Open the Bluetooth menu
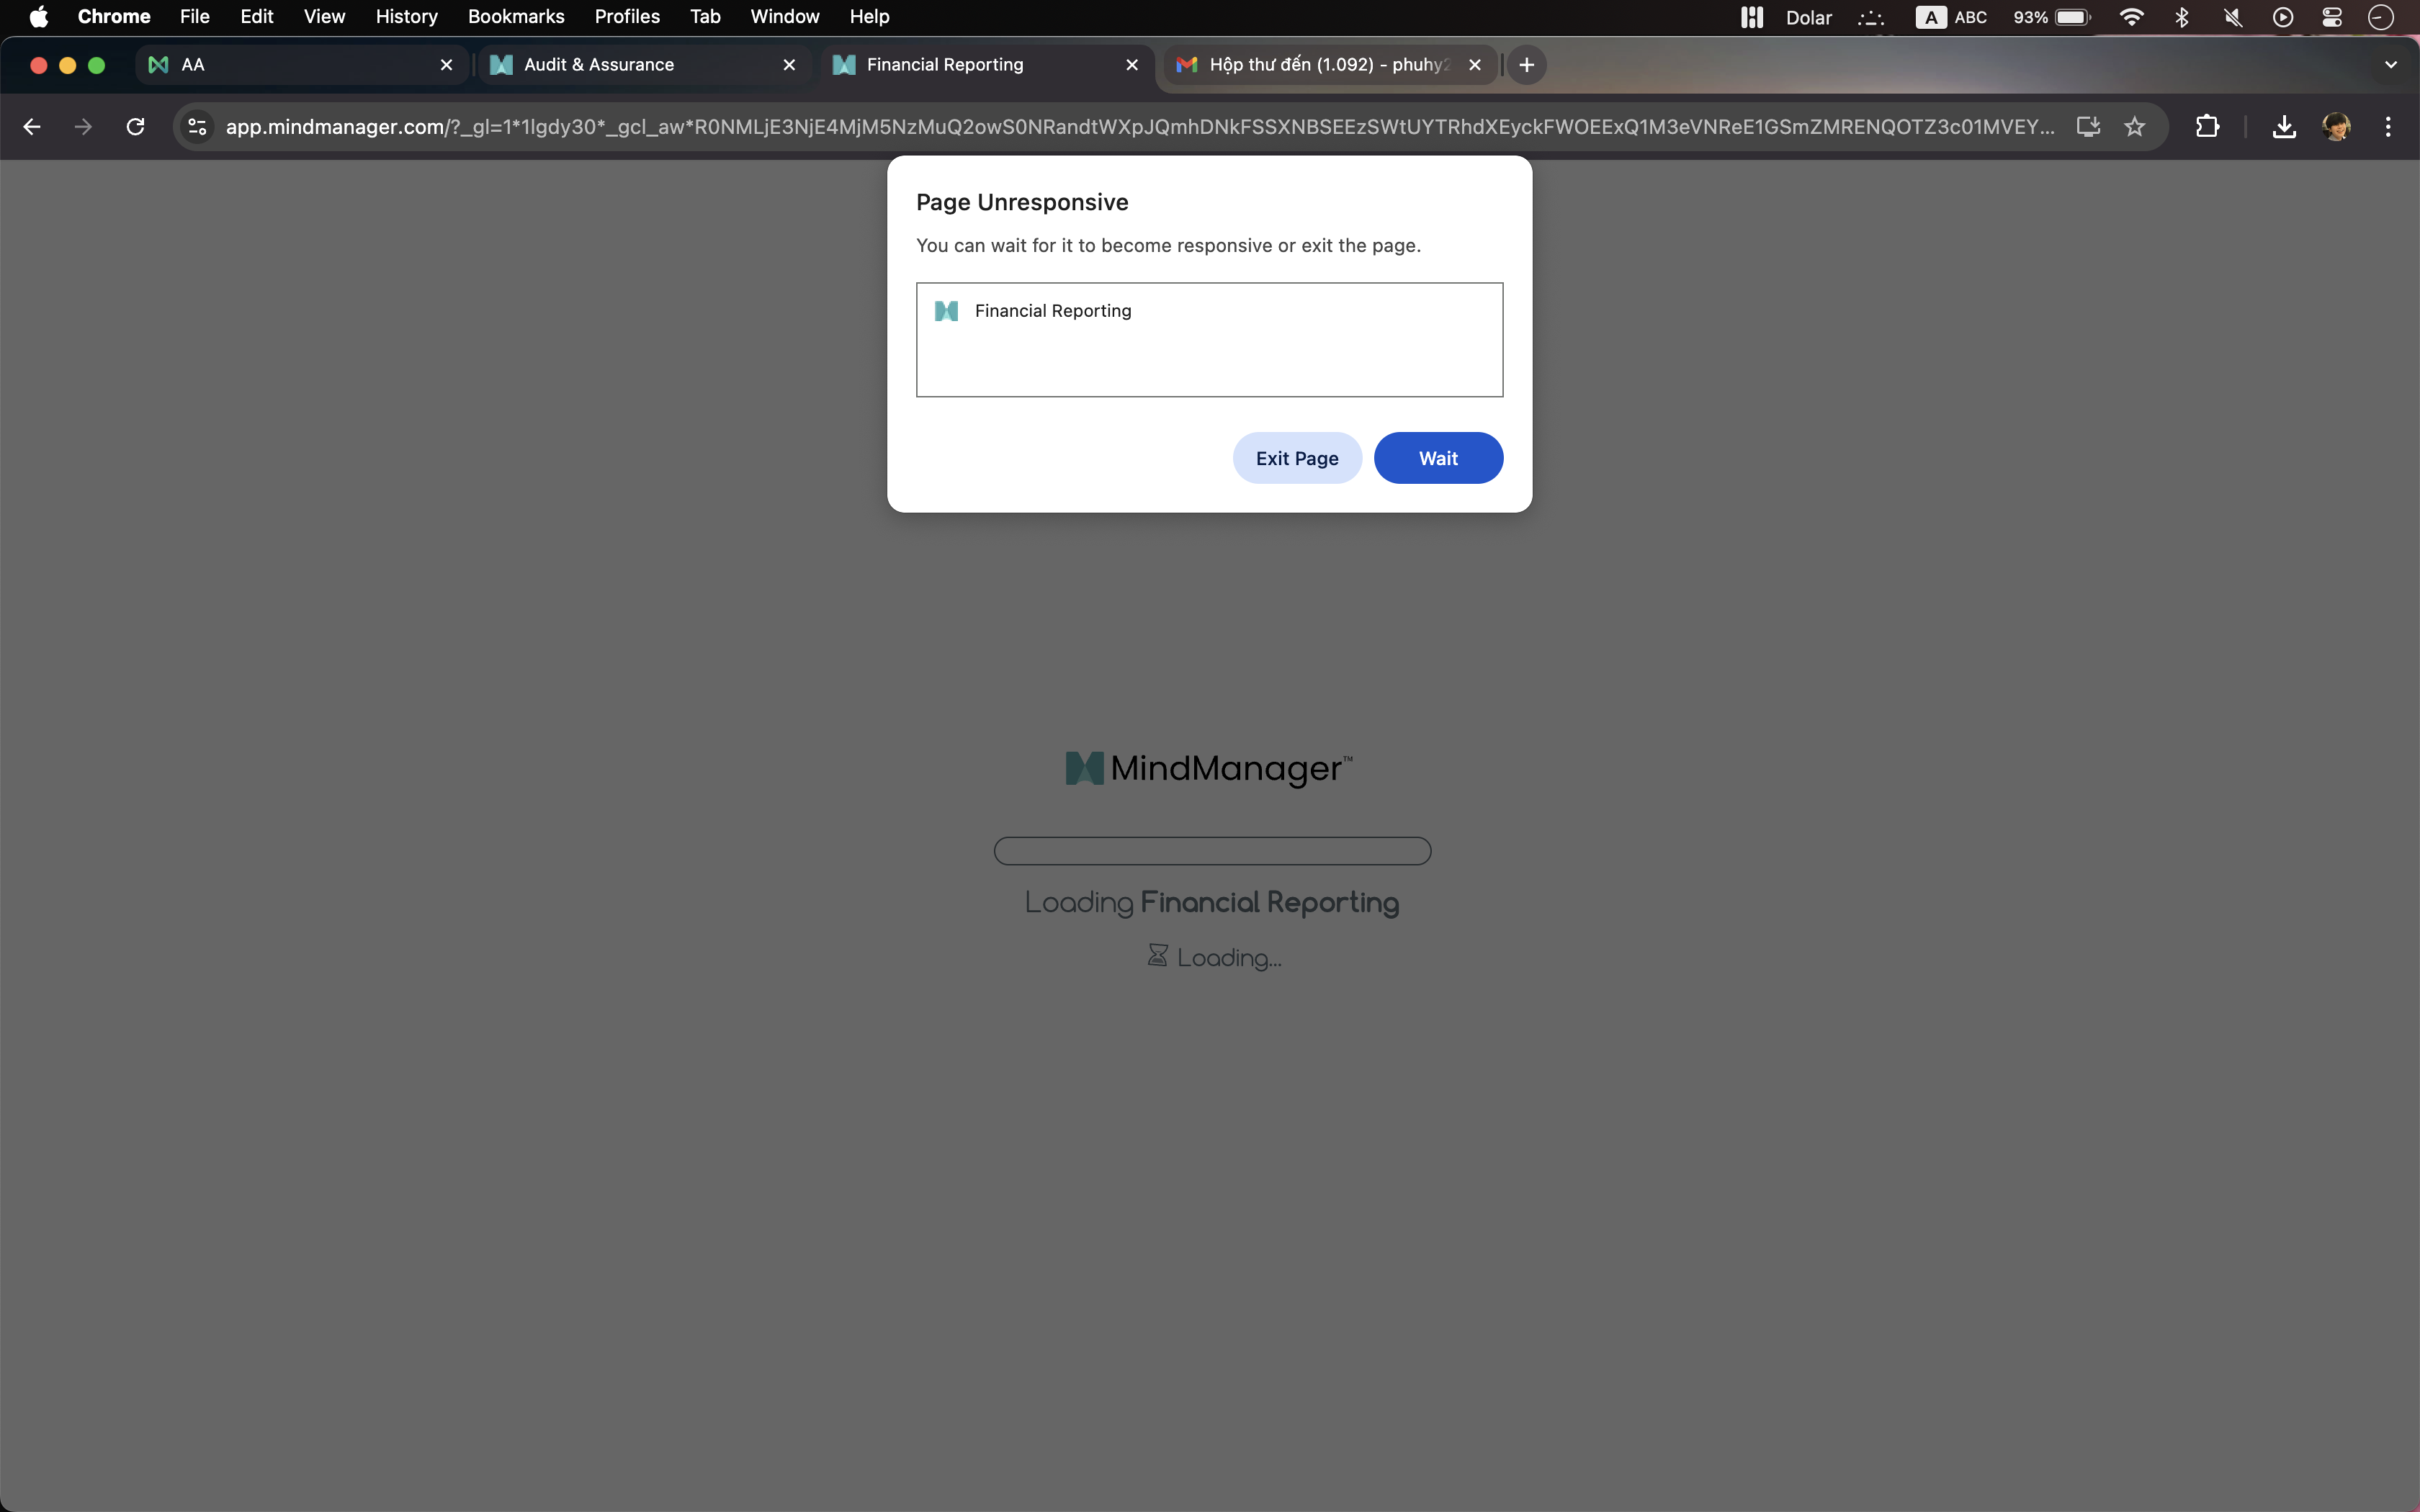This screenshot has height=1512, width=2420. (x=2182, y=17)
